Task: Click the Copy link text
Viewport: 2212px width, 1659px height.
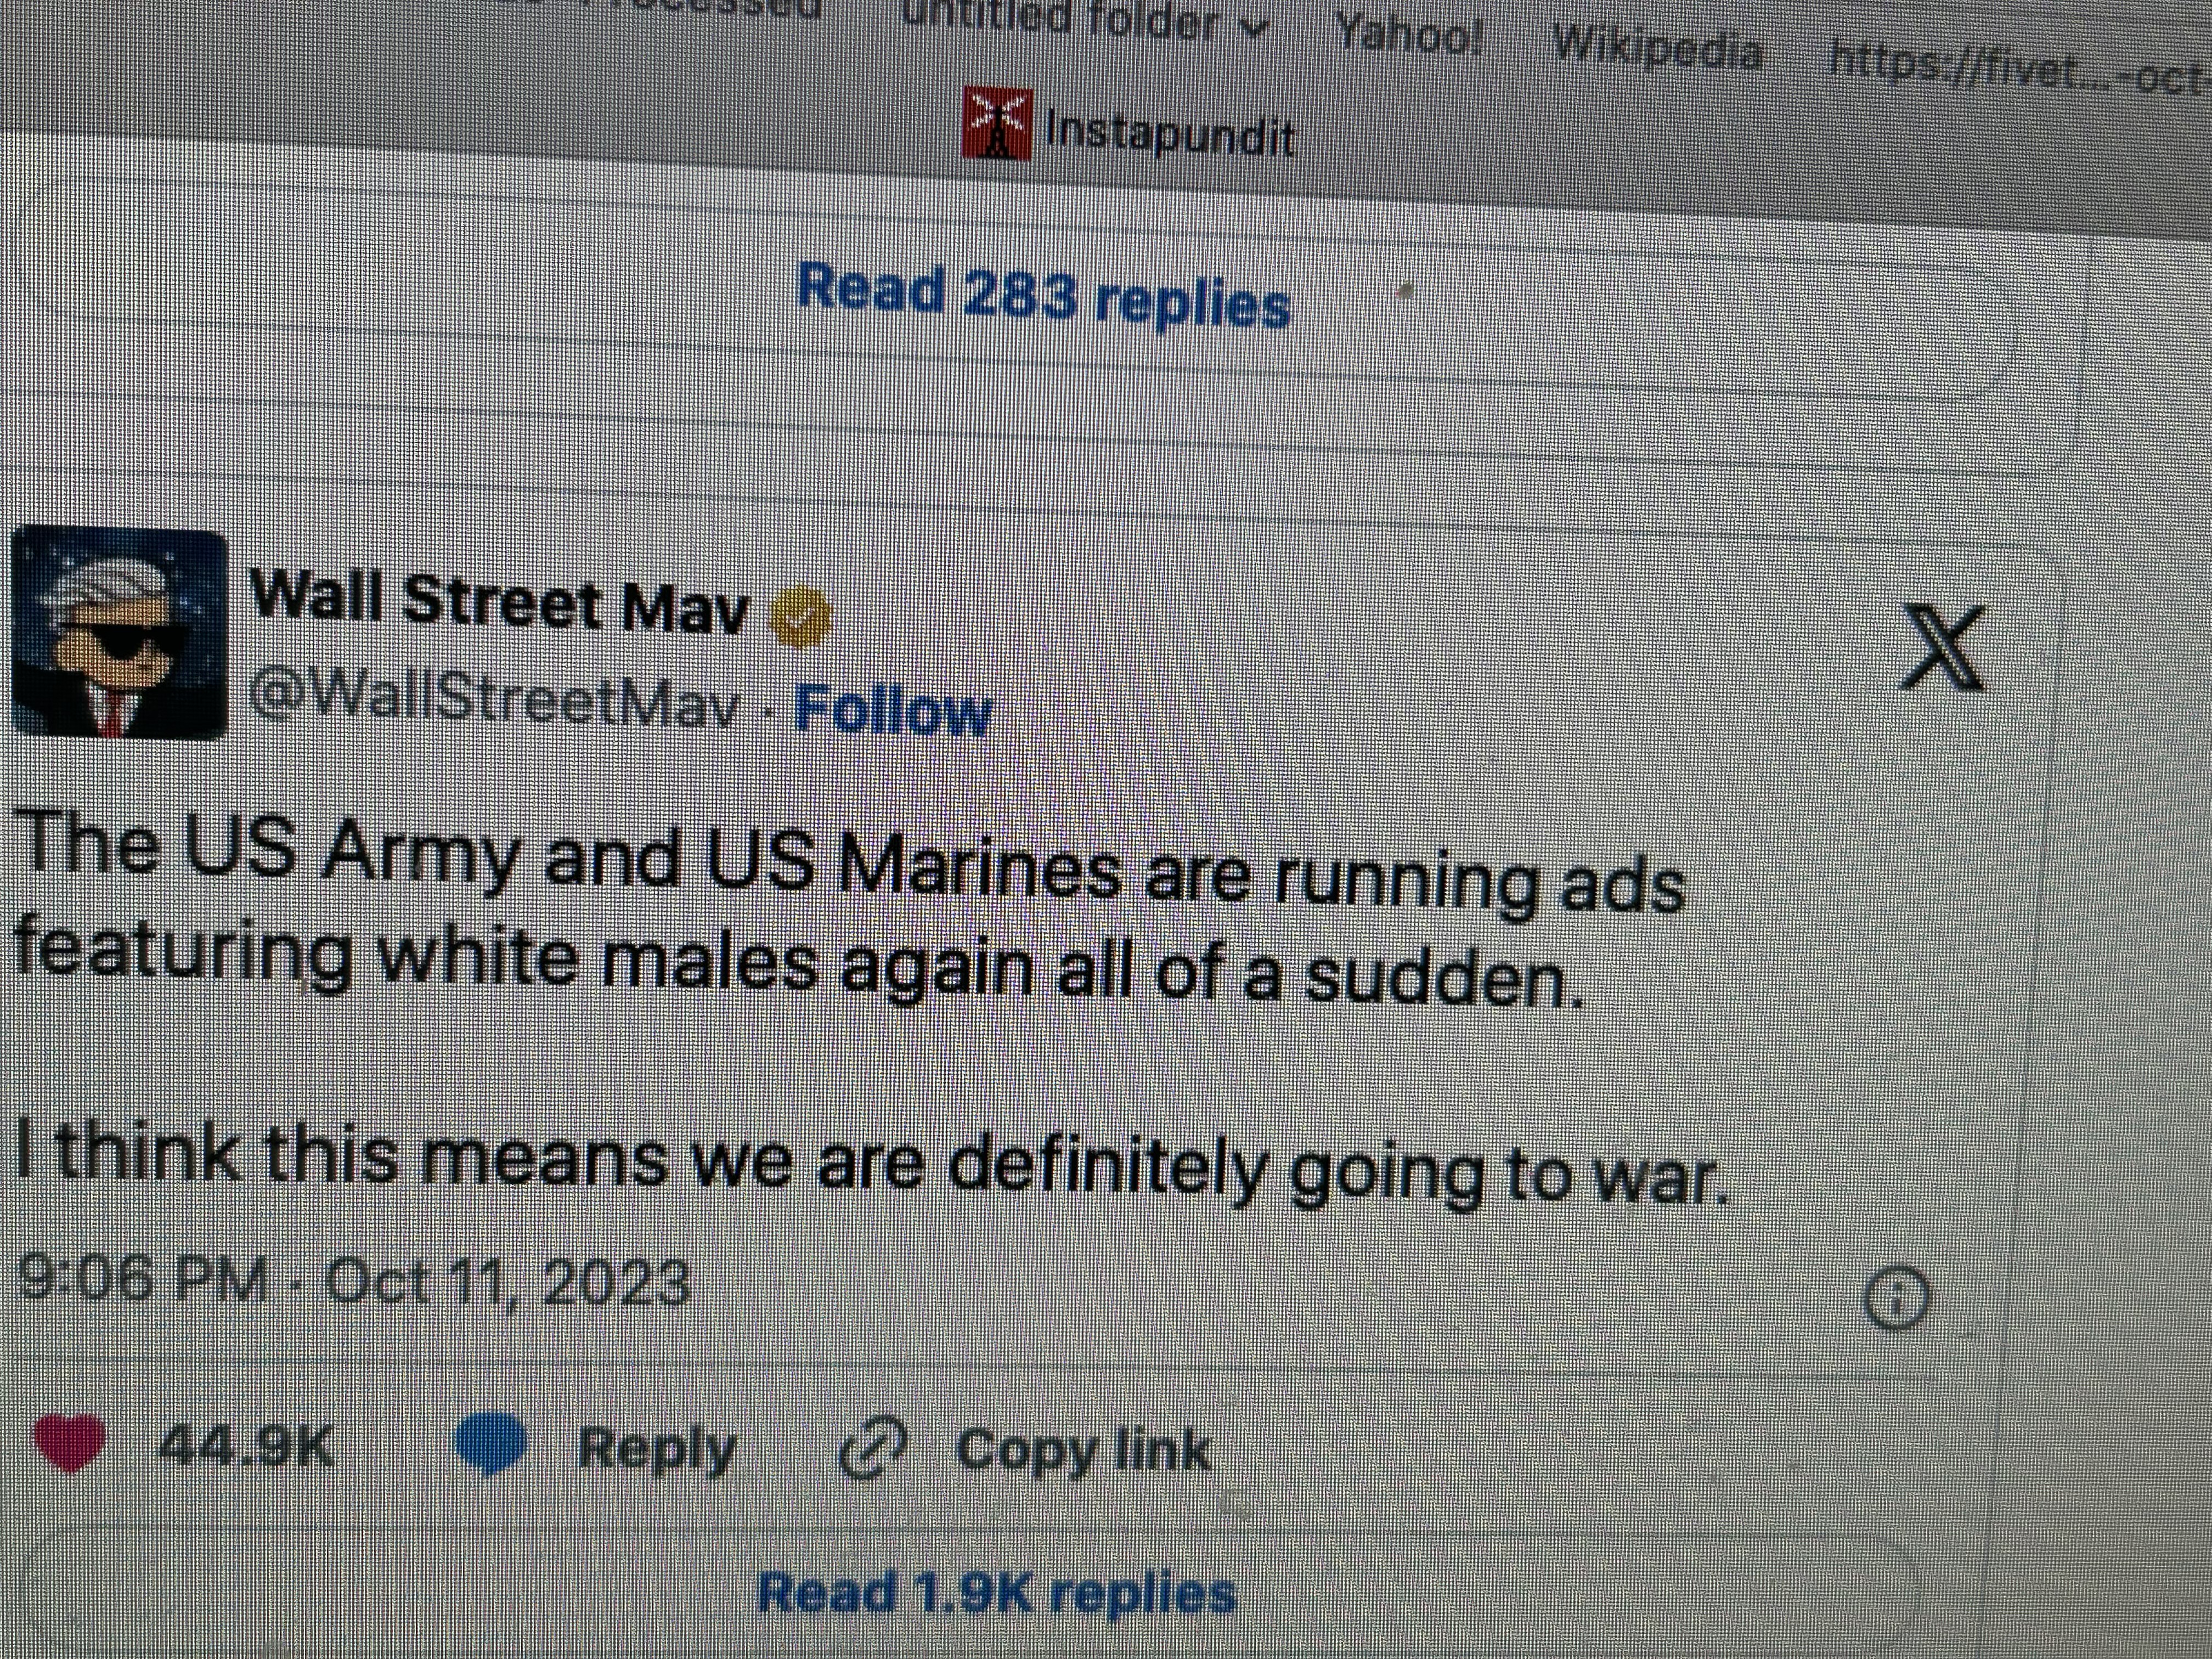Action: pyautogui.click(x=1084, y=1450)
